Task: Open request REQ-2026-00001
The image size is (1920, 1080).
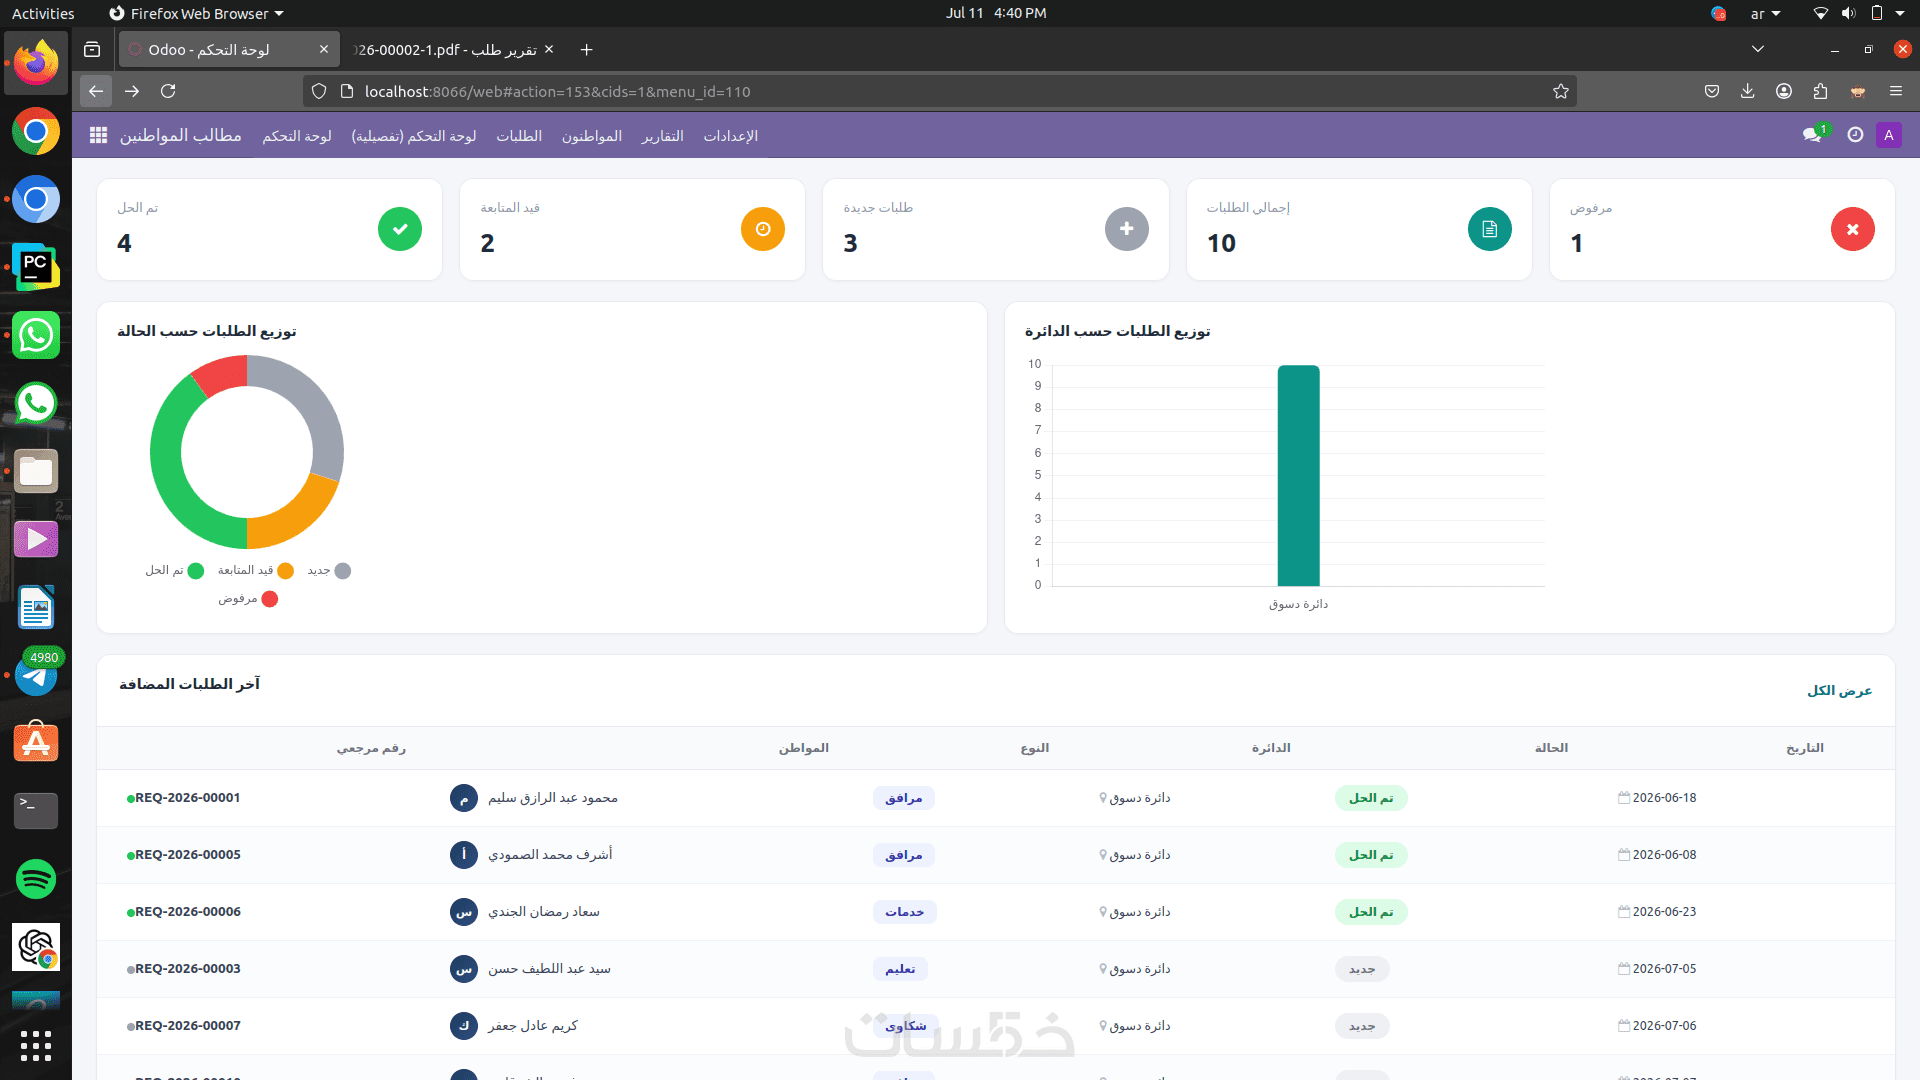Action: click(x=188, y=798)
